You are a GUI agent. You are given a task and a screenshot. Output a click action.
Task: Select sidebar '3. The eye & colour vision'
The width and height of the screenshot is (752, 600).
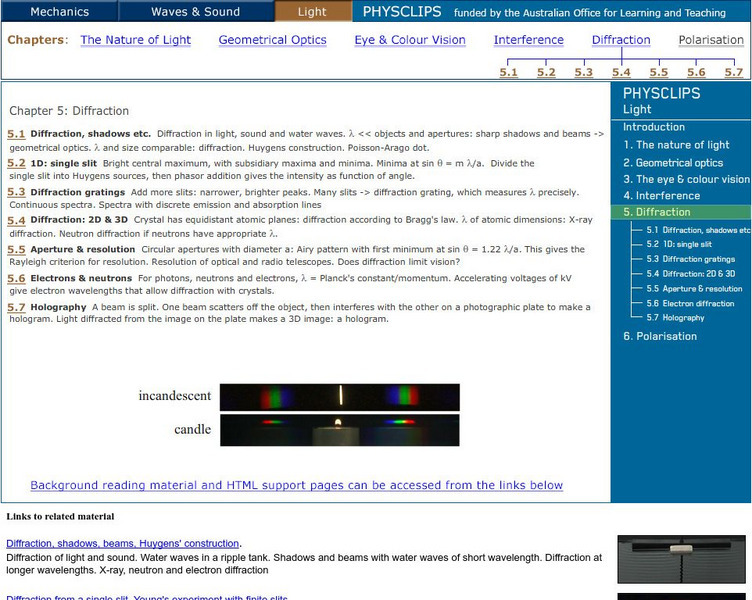click(686, 179)
